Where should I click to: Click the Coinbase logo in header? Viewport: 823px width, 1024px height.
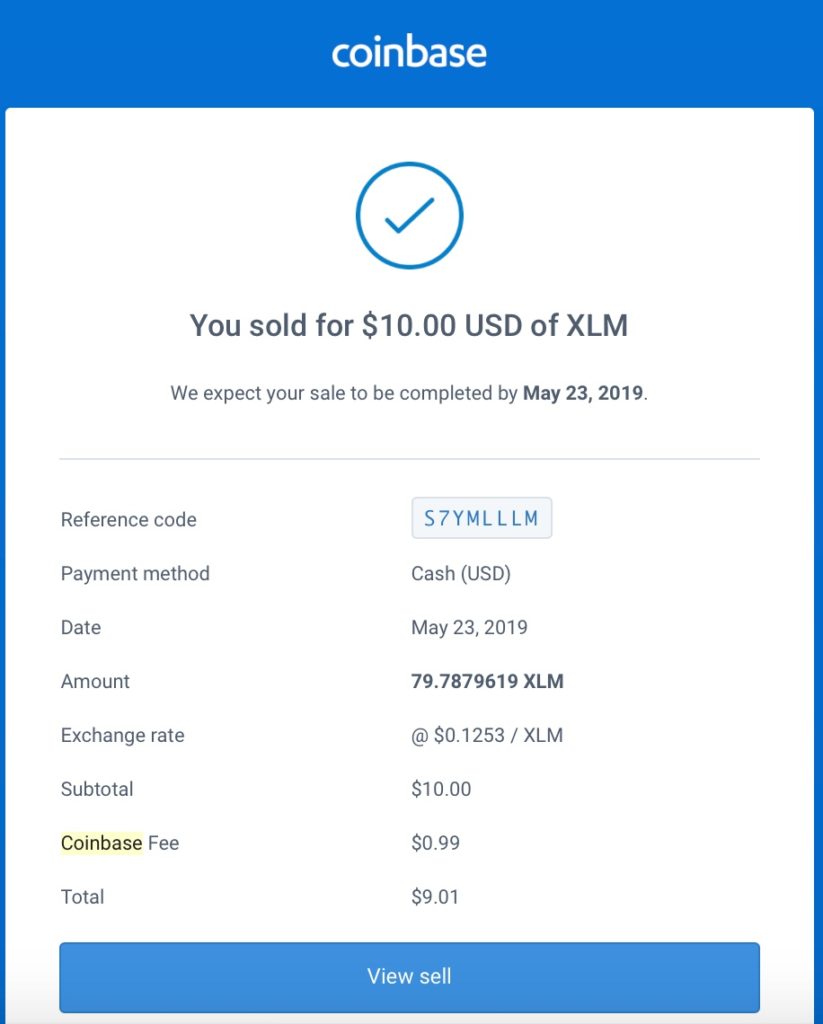tap(409, 52)
